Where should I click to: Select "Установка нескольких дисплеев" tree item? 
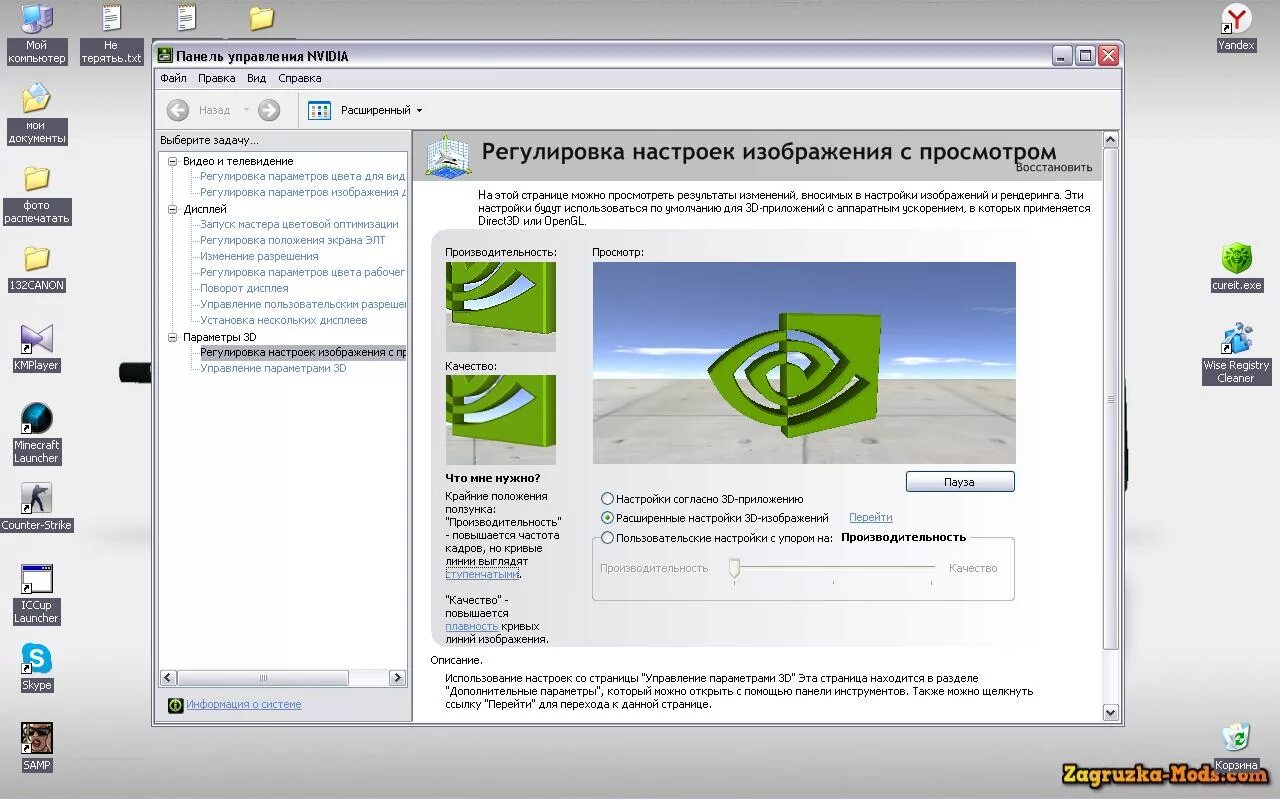coord(283,321)
